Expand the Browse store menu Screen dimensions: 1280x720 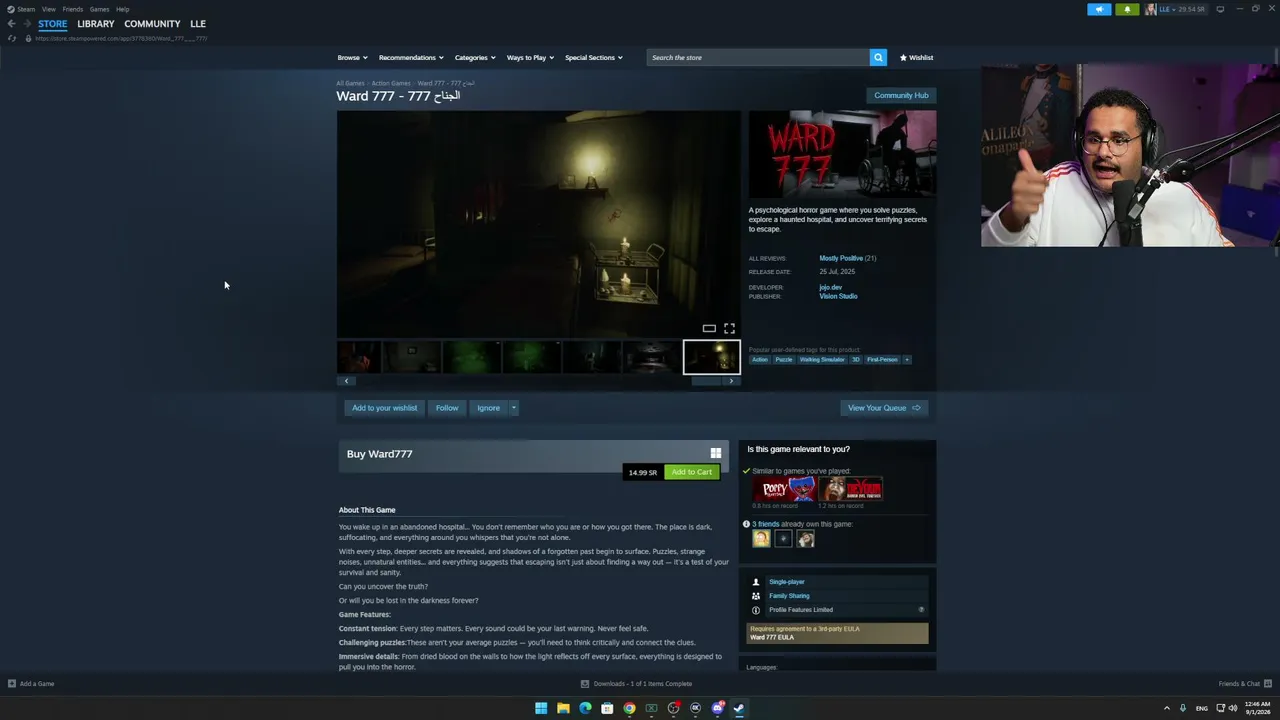tap(352, 58)
